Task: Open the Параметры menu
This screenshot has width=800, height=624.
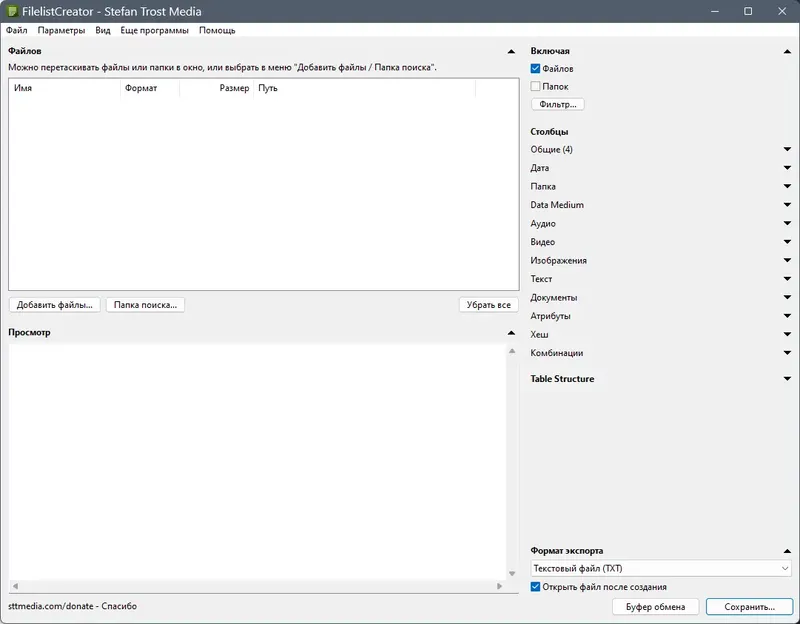Action: pyautogui.click(x=62, y=30)
